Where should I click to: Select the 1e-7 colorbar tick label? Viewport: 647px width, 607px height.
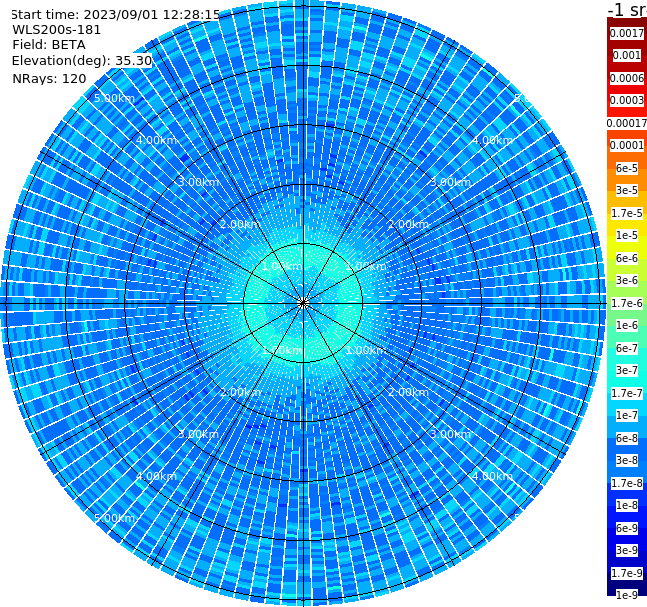(627, 415)
